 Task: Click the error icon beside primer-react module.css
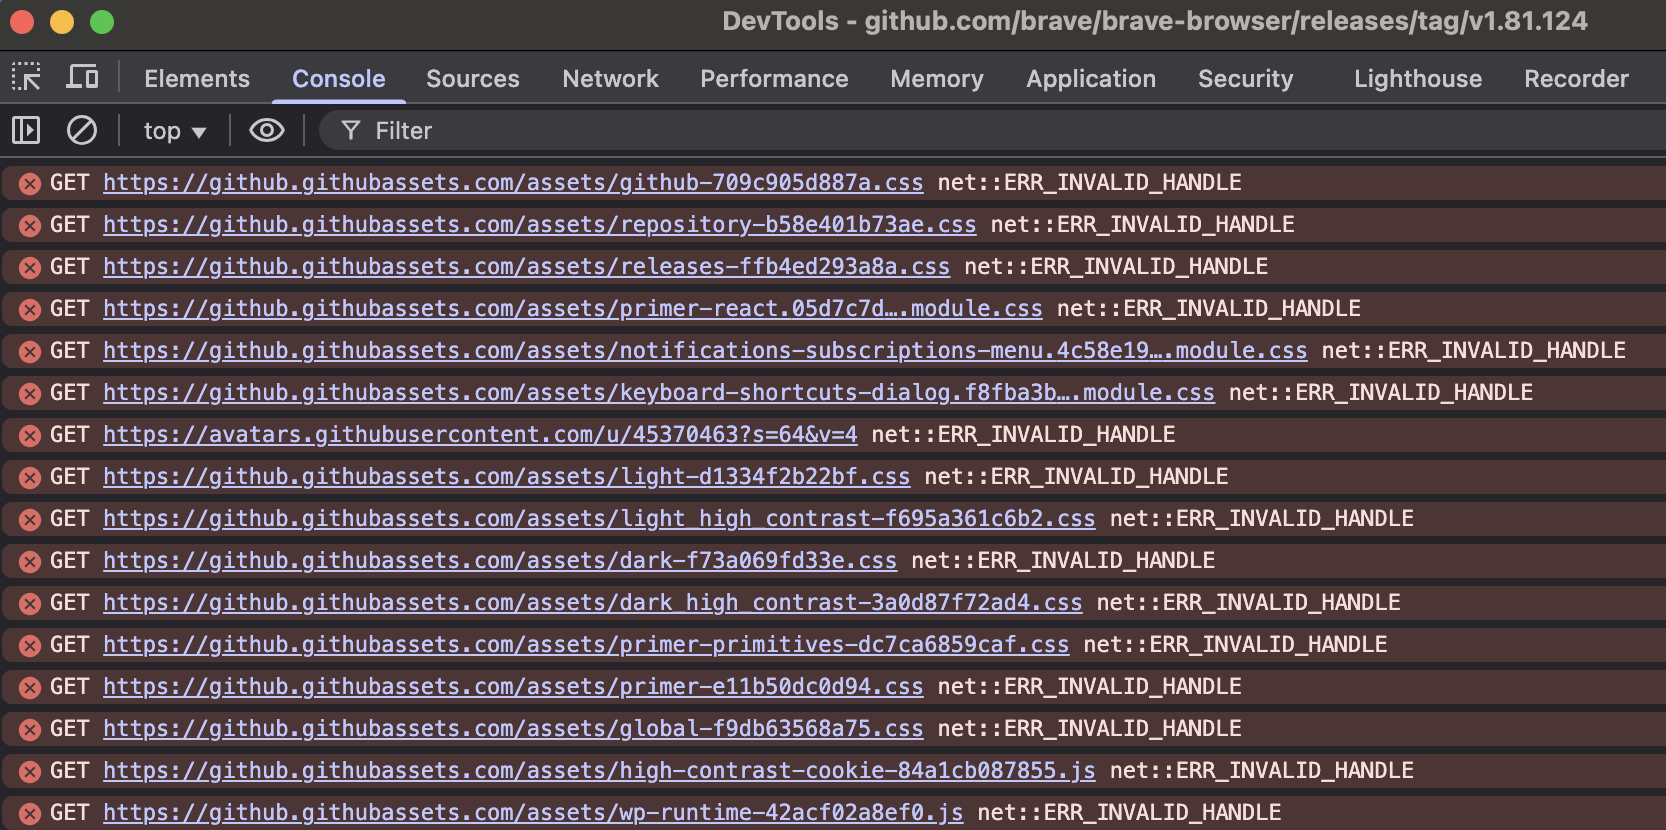click(30, 309)
